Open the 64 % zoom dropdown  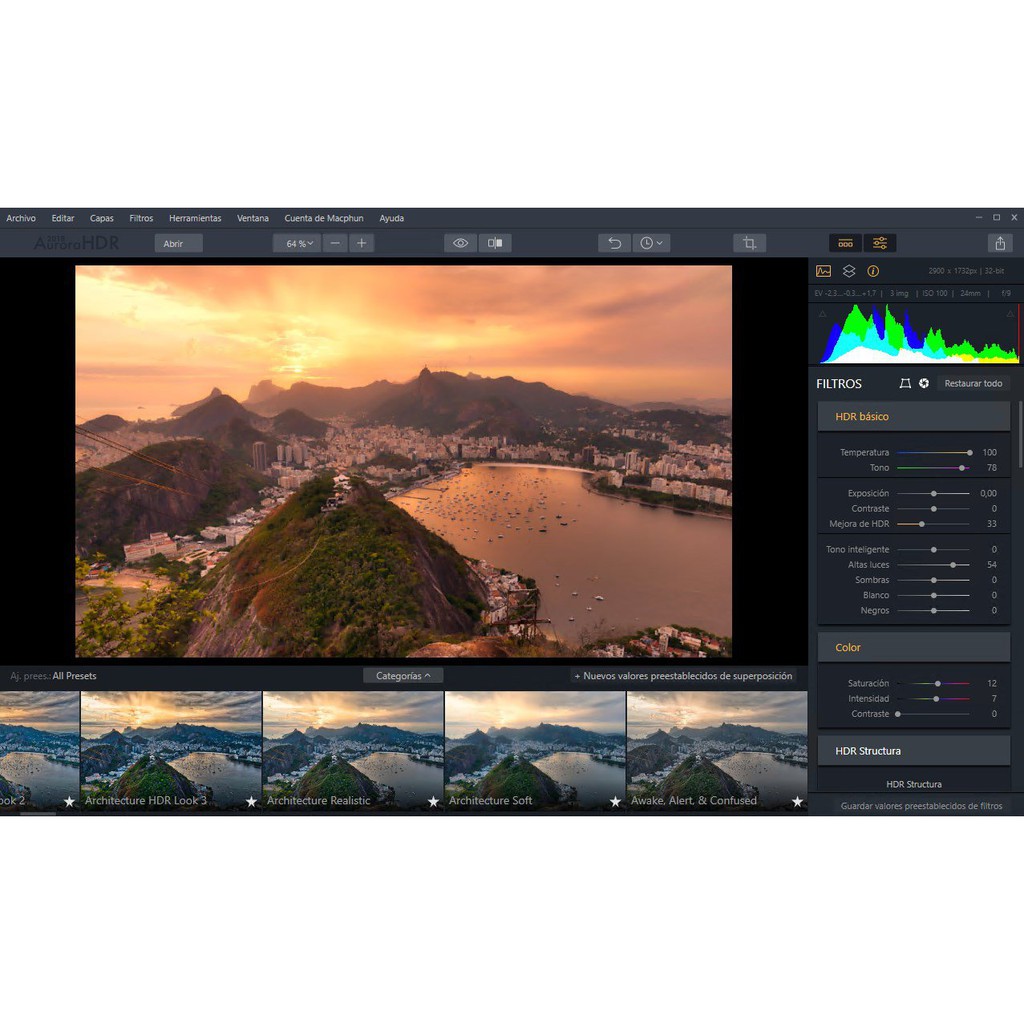click(298, 243)
